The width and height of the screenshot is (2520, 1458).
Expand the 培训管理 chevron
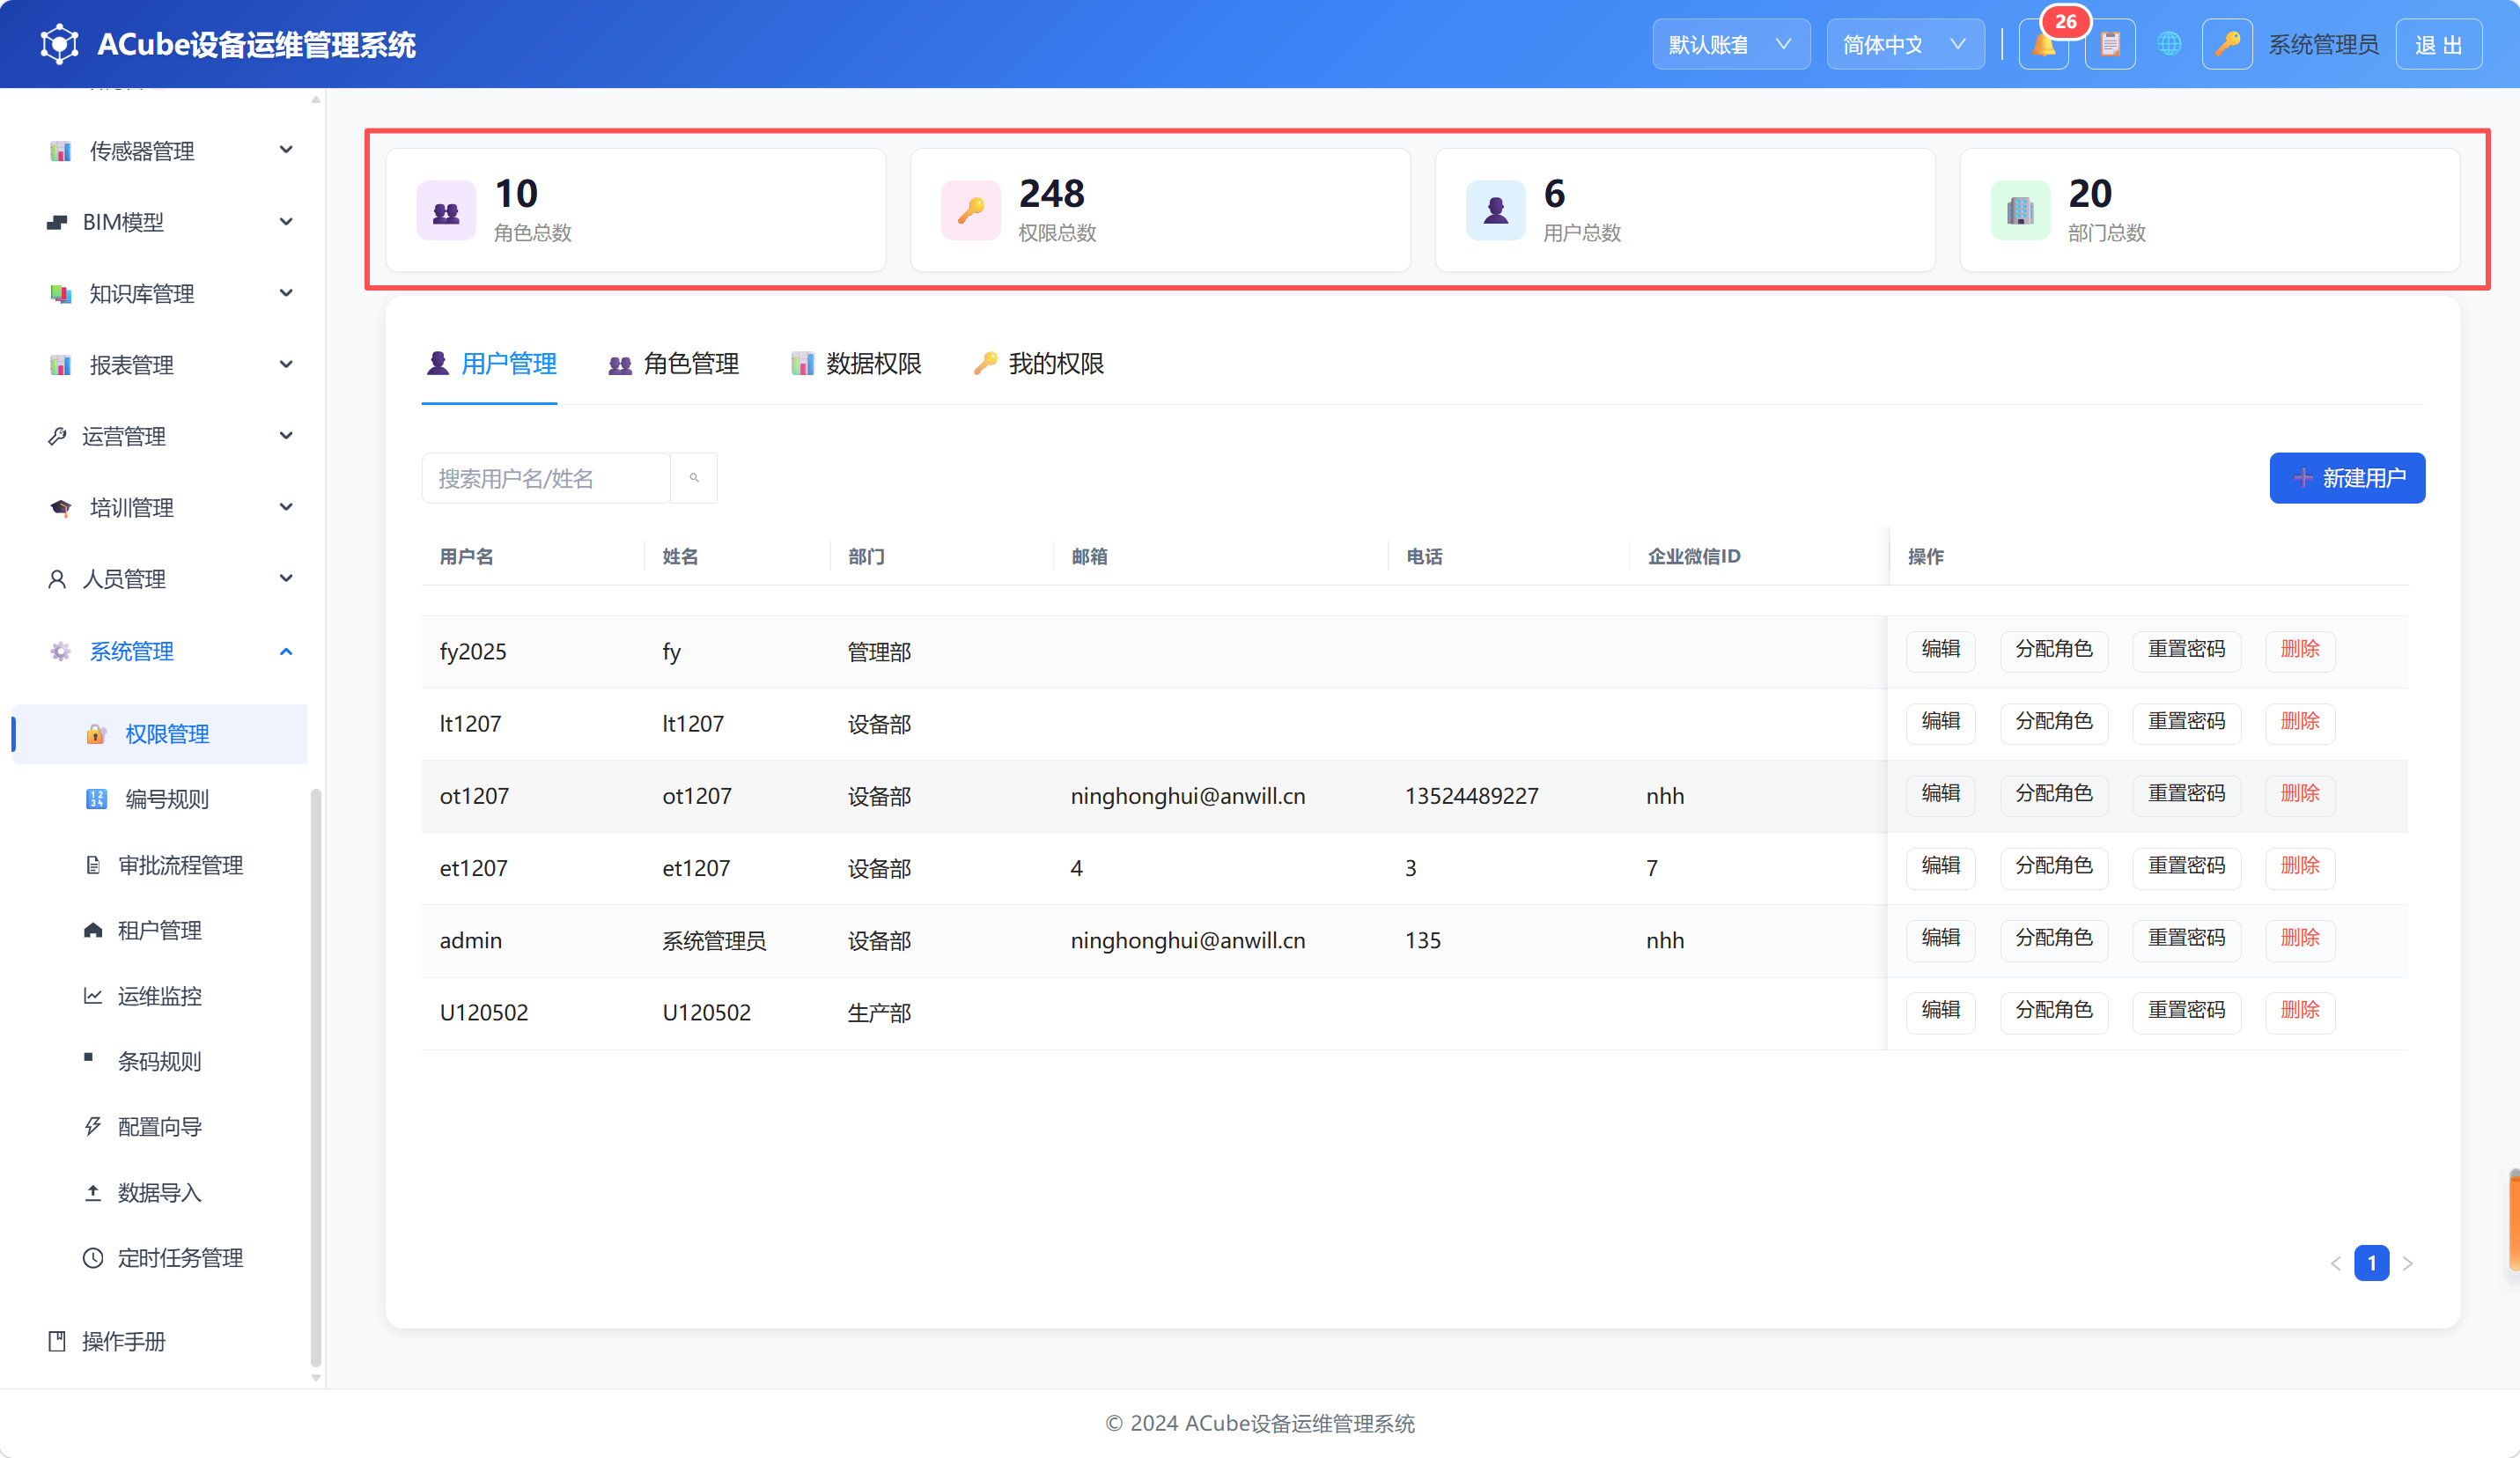[x=286, y=507]
